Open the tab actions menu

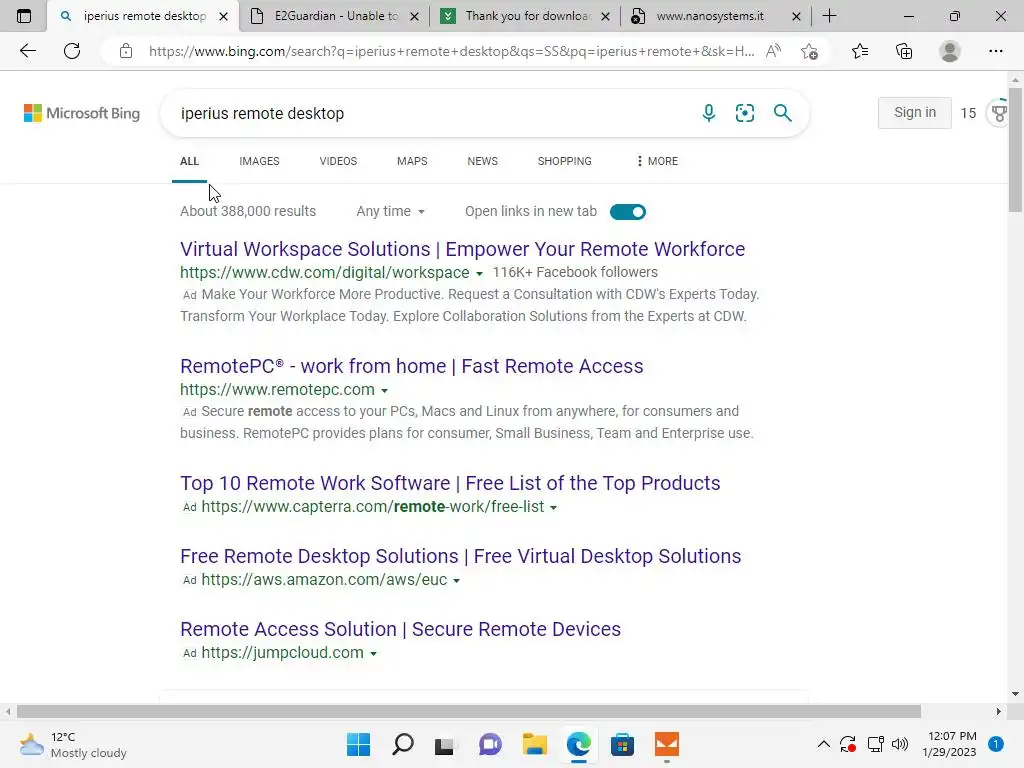click(24, 16)
